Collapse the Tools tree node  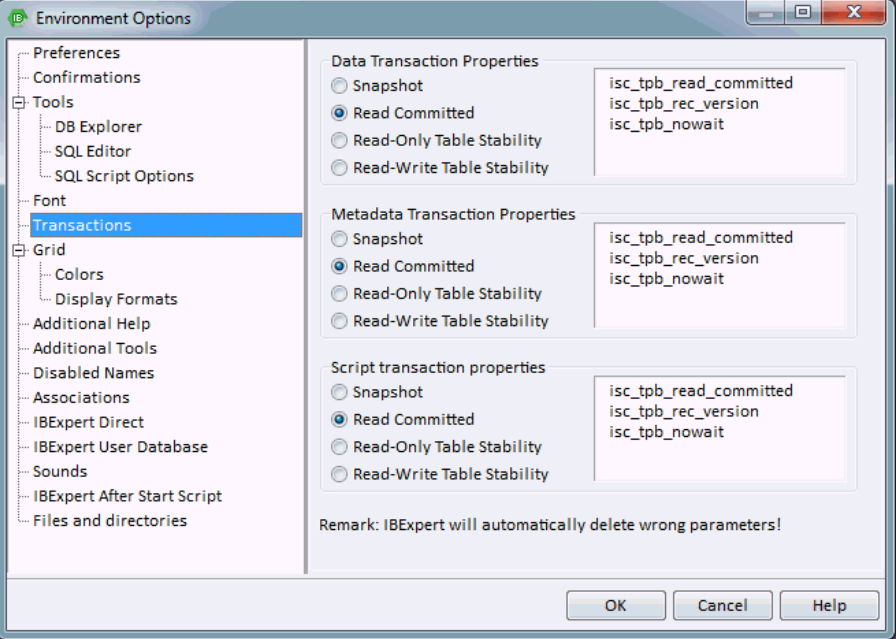pos(19,102)
